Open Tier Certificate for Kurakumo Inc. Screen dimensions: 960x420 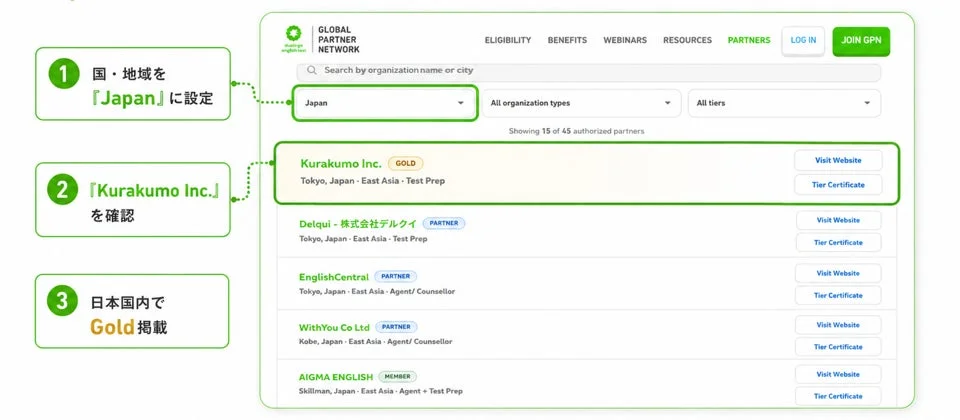tap(838, 185)
